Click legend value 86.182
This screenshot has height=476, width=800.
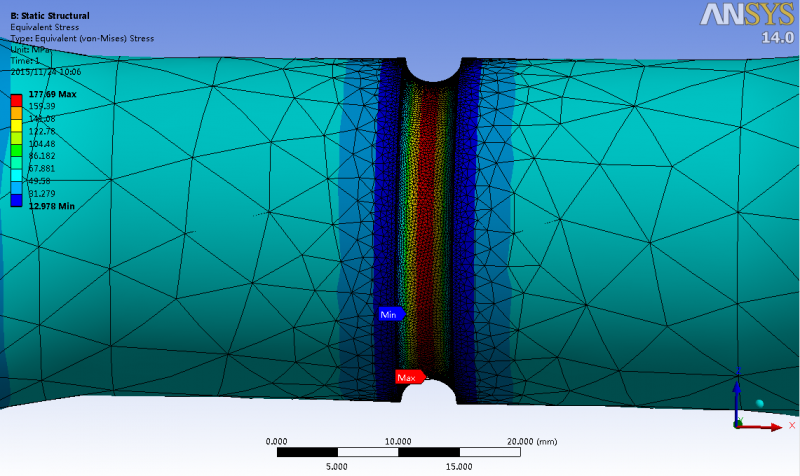click(x=42, y=156)
